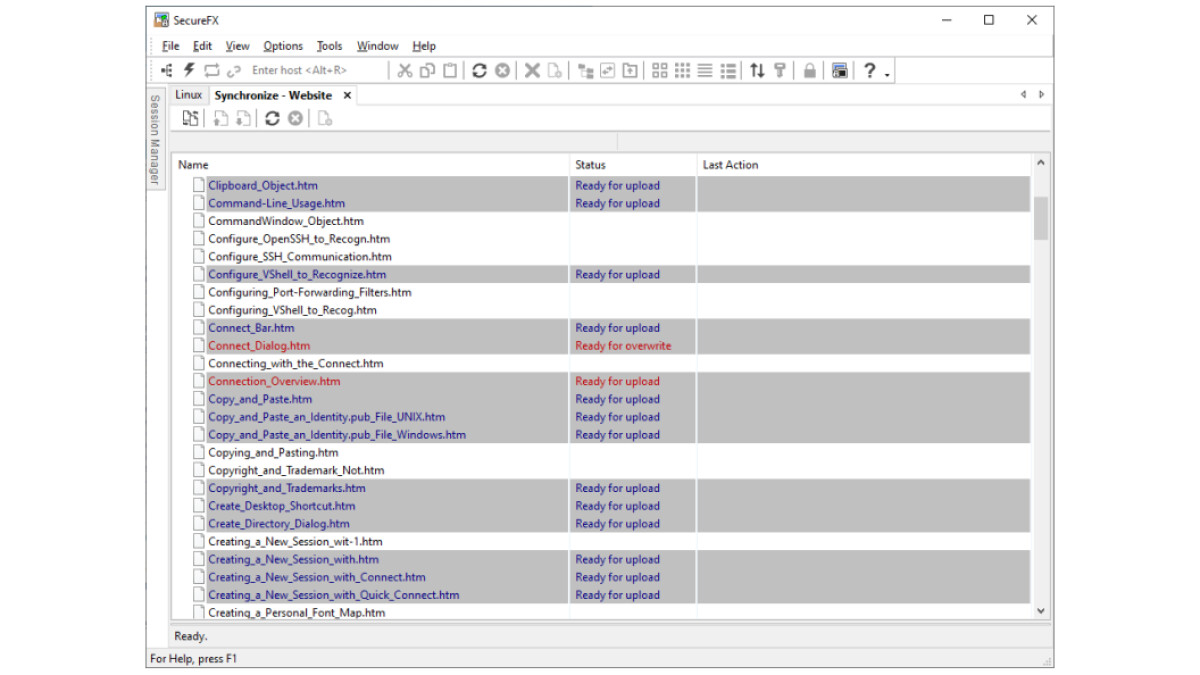Sort by the Status column header

[x=633, y=165]
